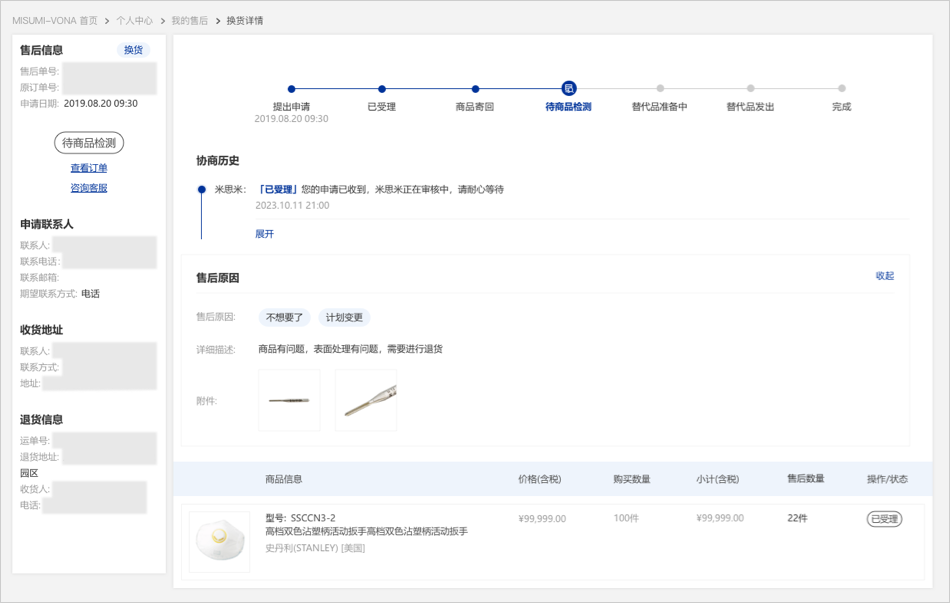Screen dimensions: 950x603
Task: Click the 商品寄回 progress step dot
Action: pyautogui.click(x=475, y=89)
